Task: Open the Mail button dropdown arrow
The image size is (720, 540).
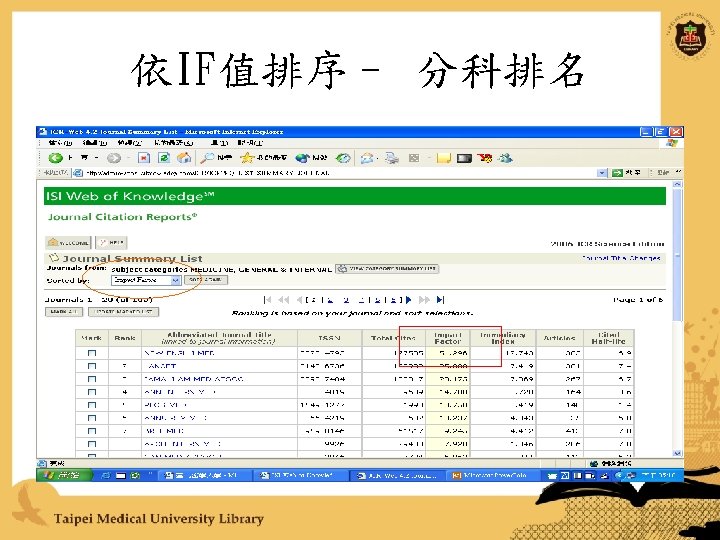Action: point(377,158)
